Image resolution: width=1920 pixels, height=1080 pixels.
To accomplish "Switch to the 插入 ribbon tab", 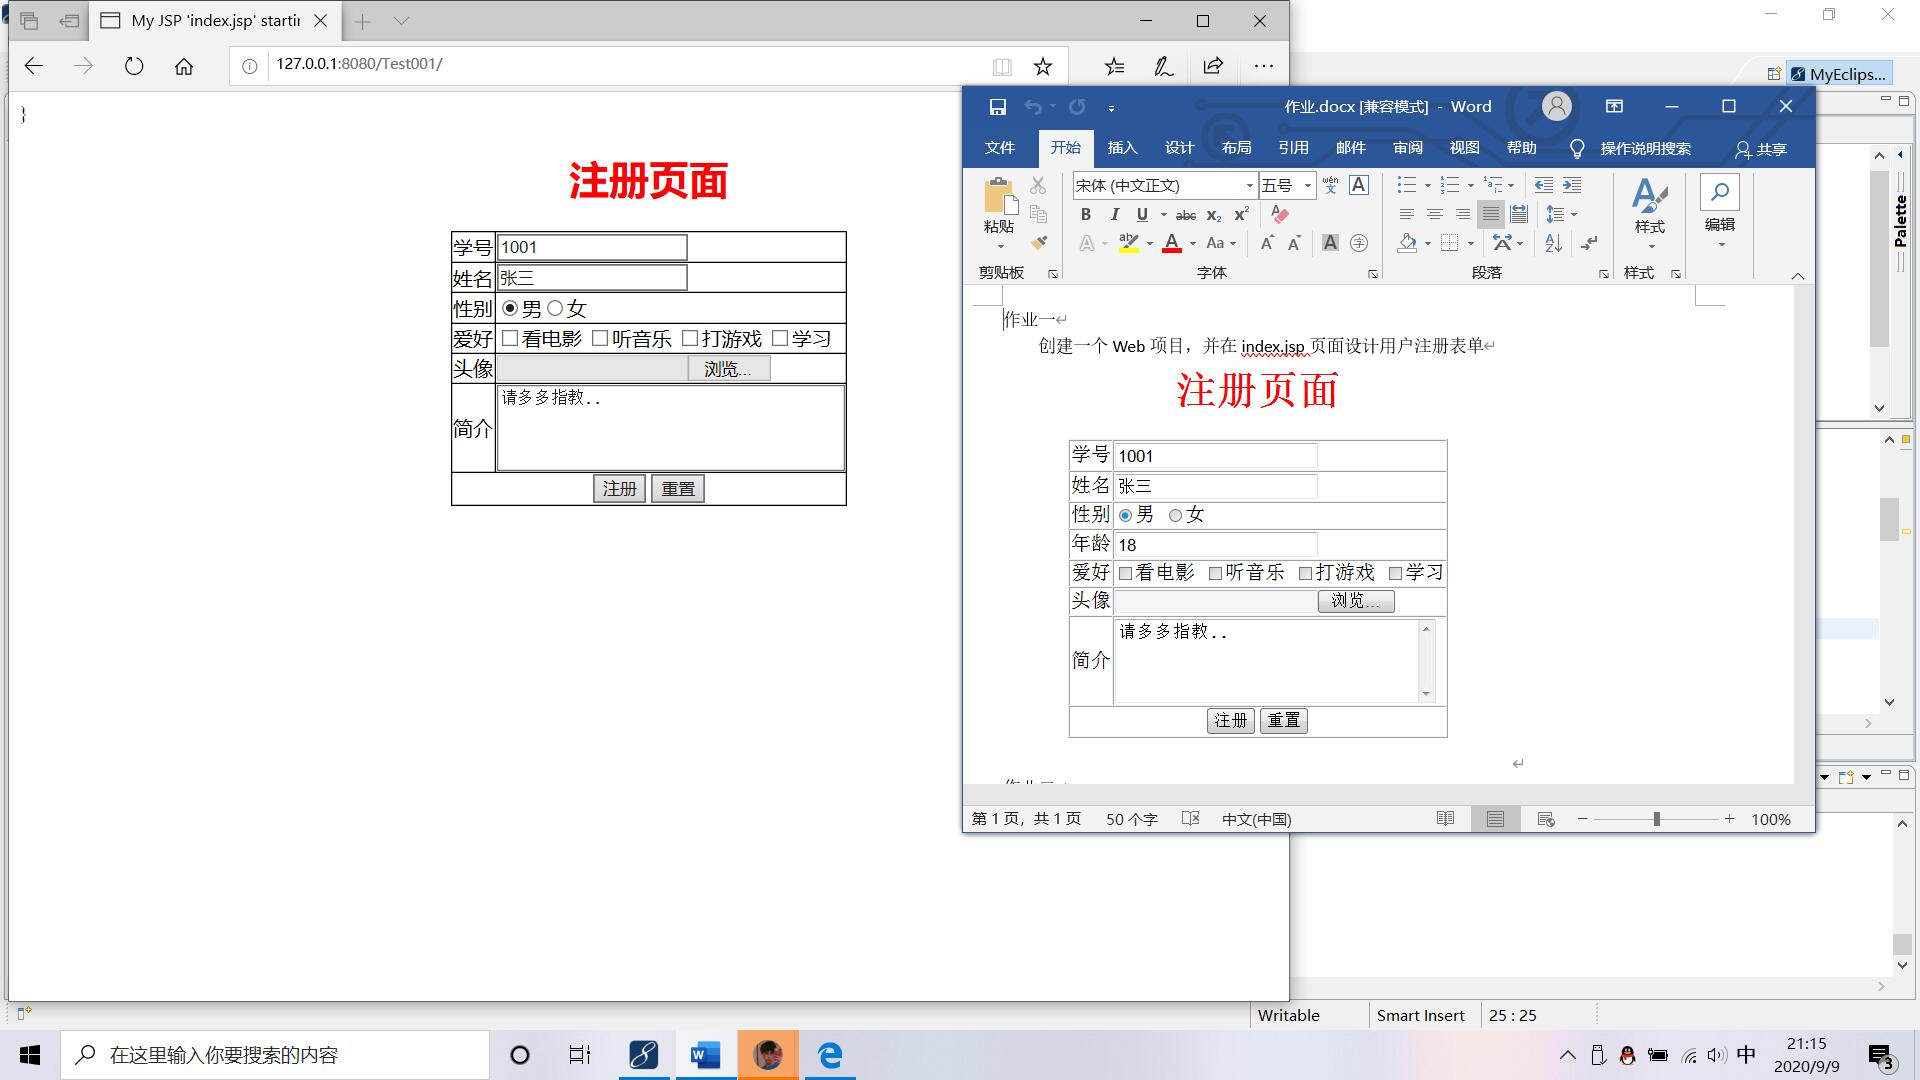I will coord(1122,148).
